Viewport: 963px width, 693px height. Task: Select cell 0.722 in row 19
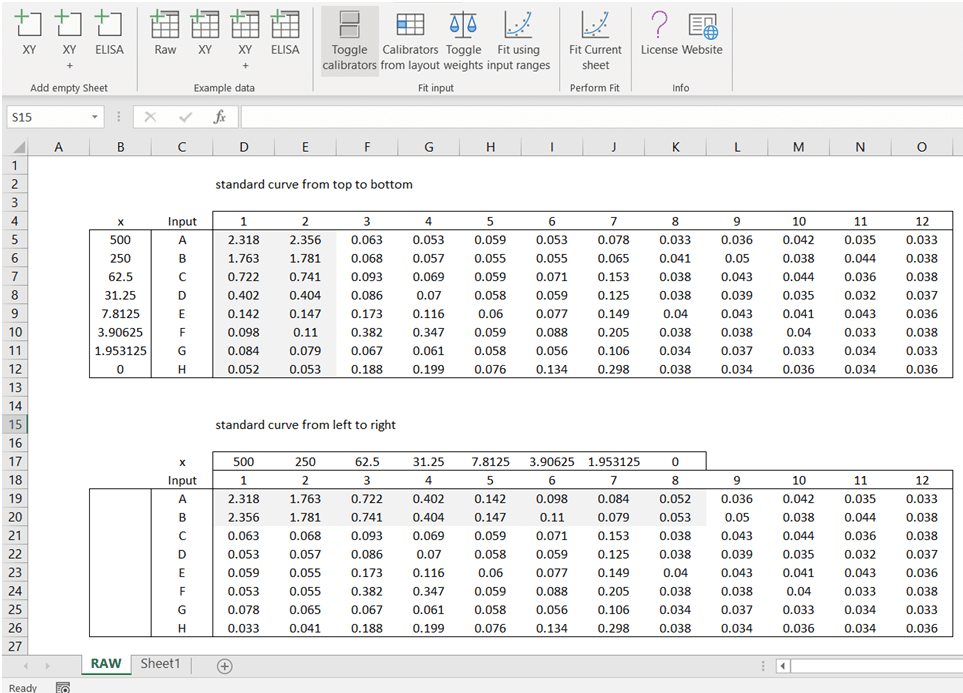(367, 499)
